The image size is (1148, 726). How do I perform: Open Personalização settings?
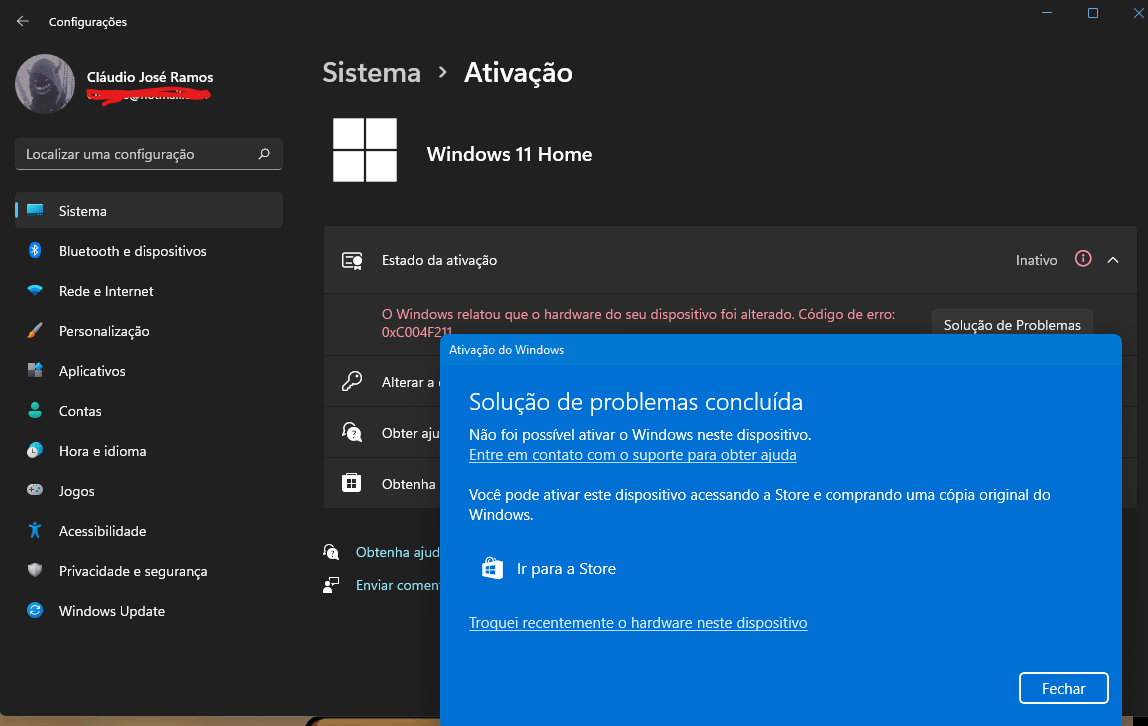[x=149, y=331]
